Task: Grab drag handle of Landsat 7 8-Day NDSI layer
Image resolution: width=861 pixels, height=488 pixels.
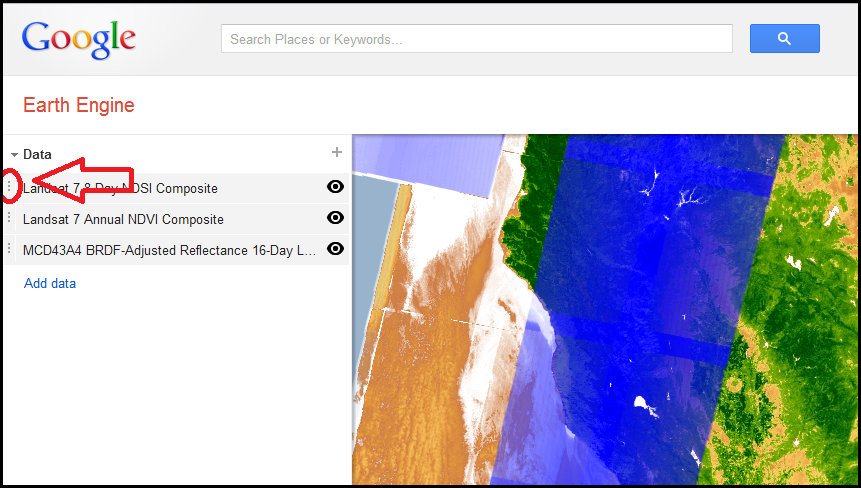Action: tap(9, 187)
